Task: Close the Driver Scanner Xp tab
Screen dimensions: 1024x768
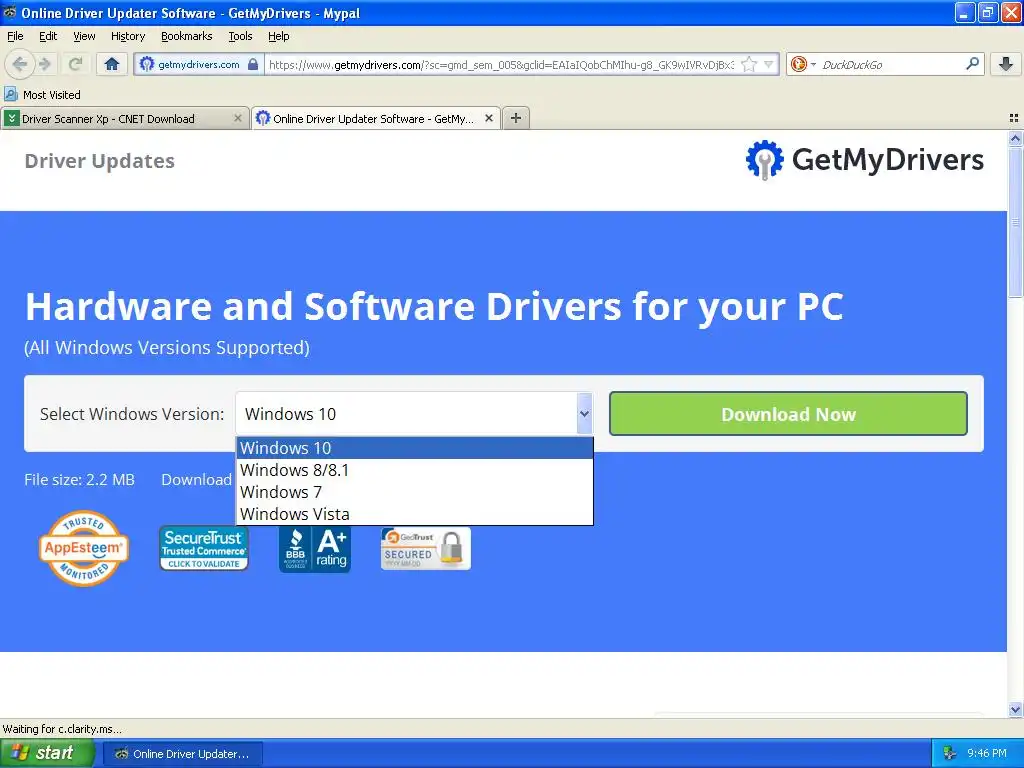Action: pyautogui.click(x=238, y=118)
